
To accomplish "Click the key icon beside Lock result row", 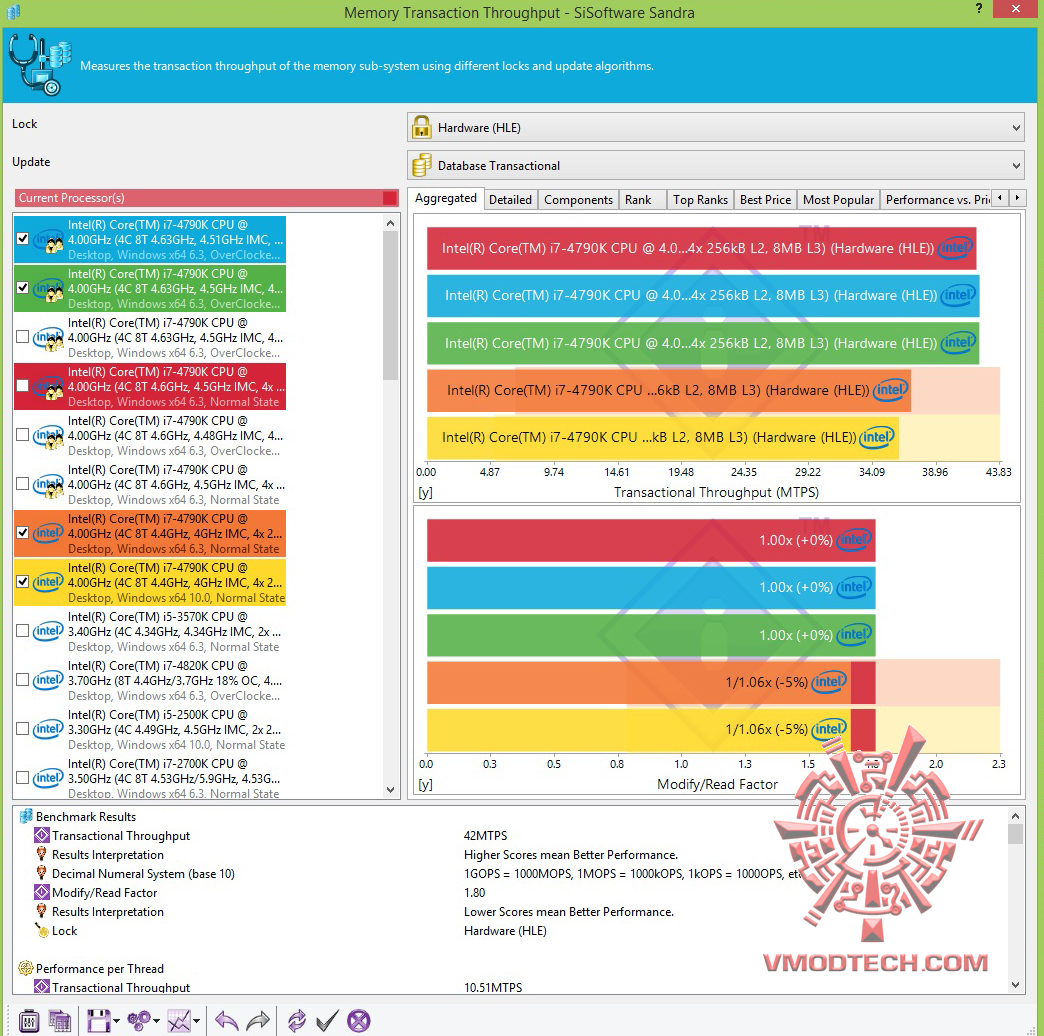I will [x=42, y=930].
